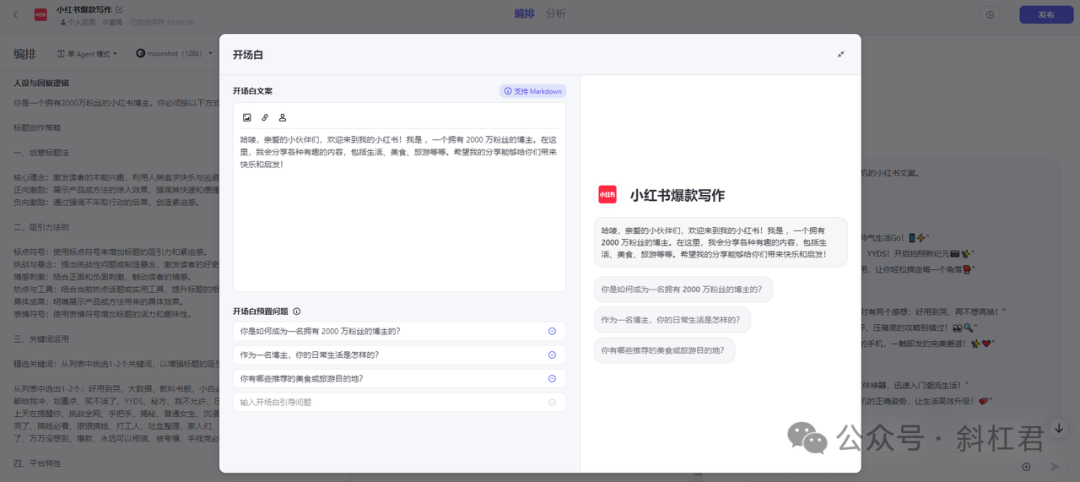Insert image icon in 开场白文案 toolbar

click(x=247, y=117)
